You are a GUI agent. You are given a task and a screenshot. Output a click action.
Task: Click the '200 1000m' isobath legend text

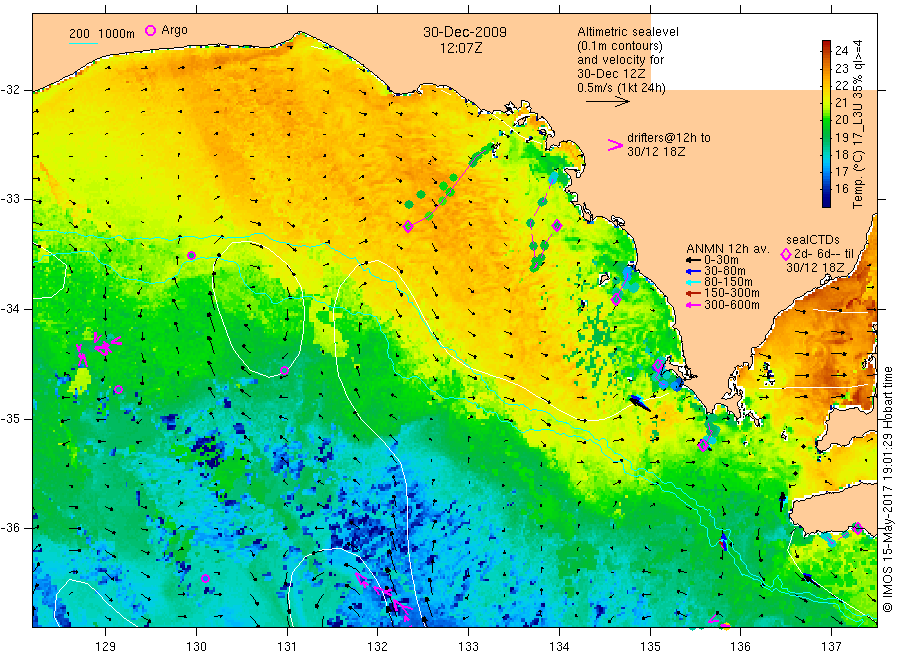click(x=102, y=34)
